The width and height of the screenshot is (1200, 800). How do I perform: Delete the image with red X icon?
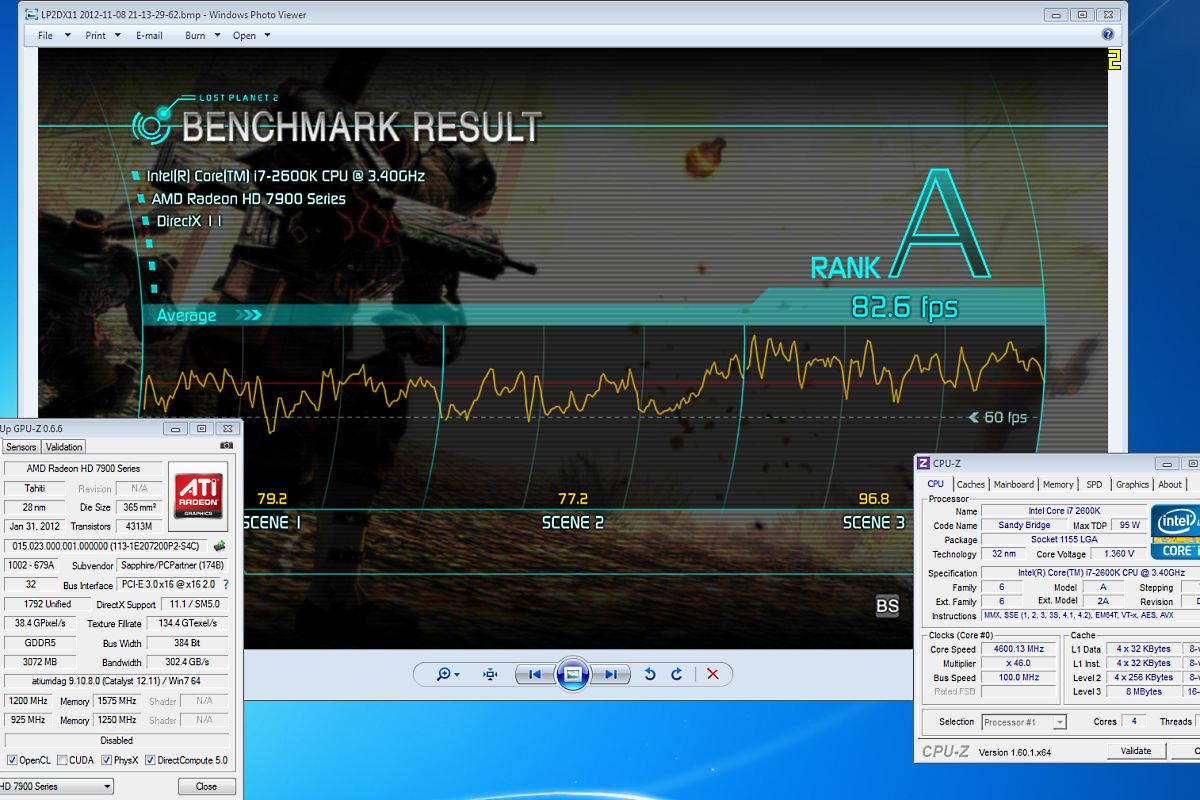[x=713, y=674]
